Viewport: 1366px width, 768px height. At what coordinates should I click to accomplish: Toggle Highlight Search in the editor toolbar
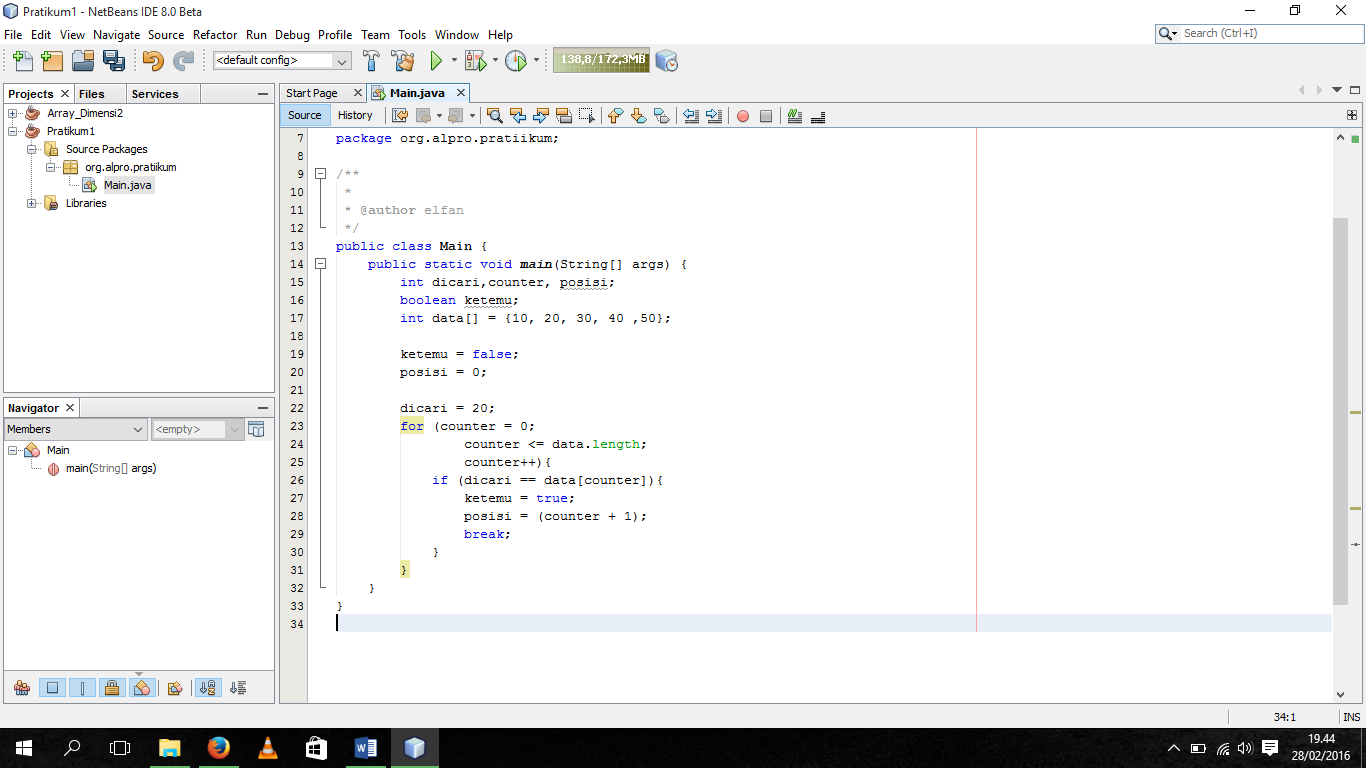561,116
